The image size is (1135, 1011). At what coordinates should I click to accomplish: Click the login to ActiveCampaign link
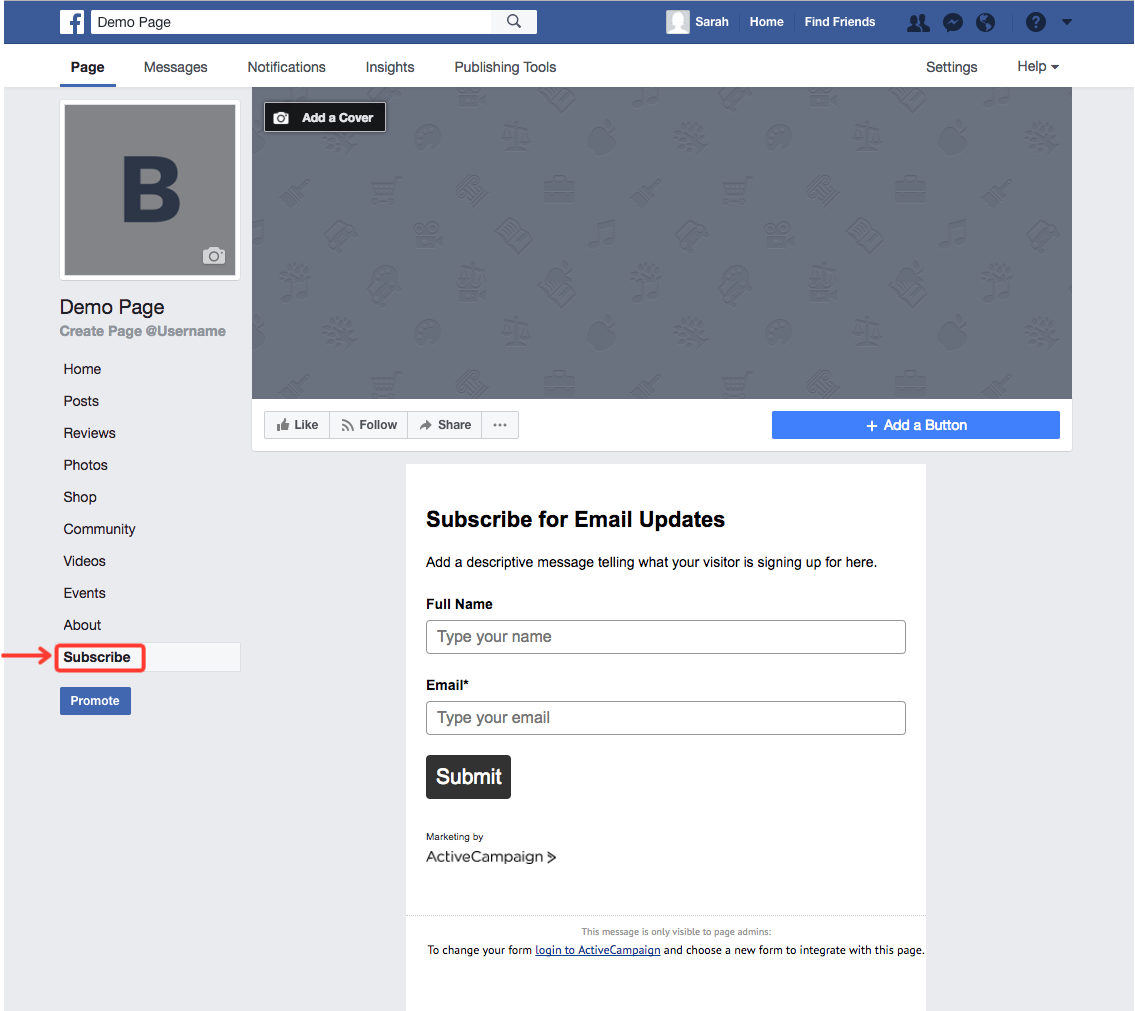pyautogui.click(x=597, y=950)
